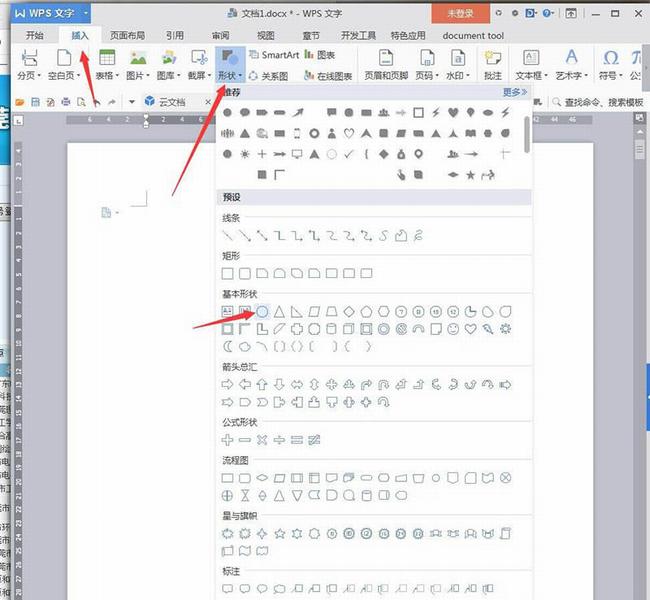
Task: Open the 页面布局 tab
Action: pyautogui.click(x=127, y=36)
